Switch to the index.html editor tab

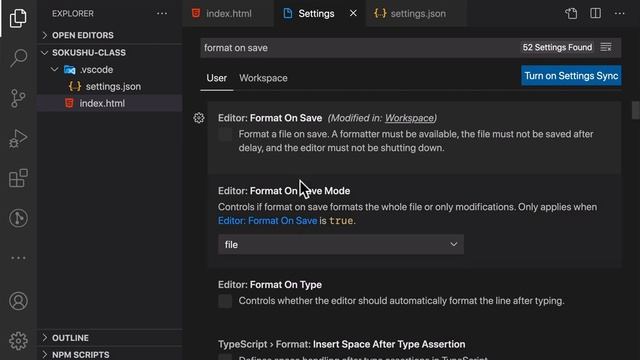pos(228,13)
